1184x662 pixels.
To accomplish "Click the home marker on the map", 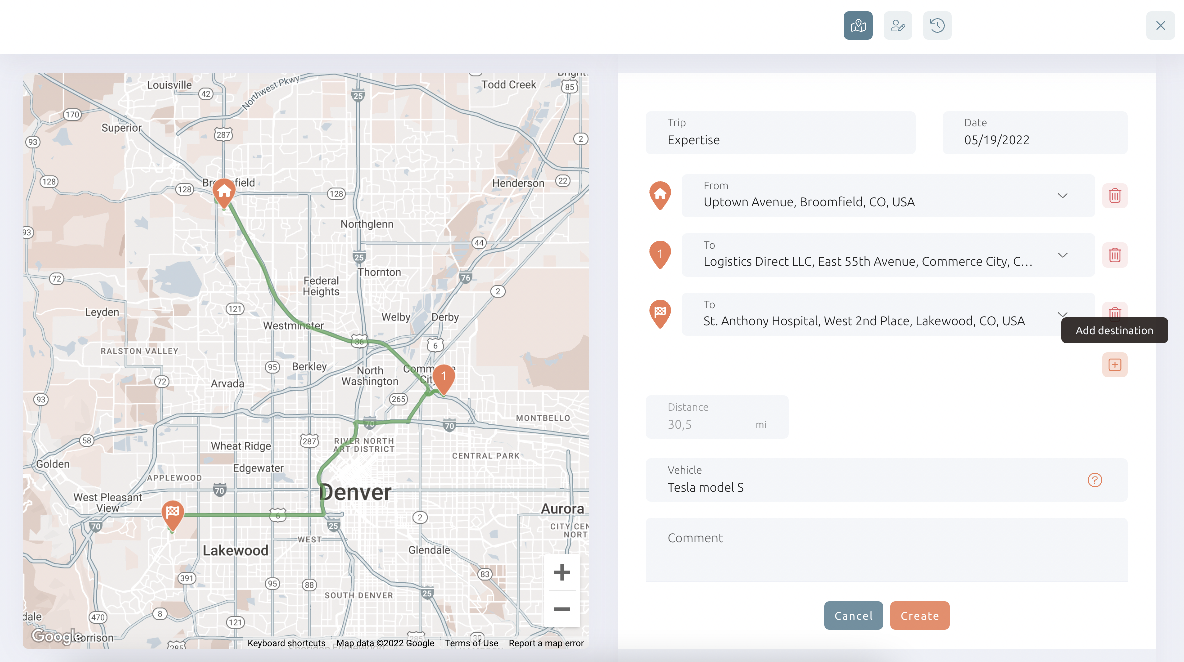I will 224,192.
